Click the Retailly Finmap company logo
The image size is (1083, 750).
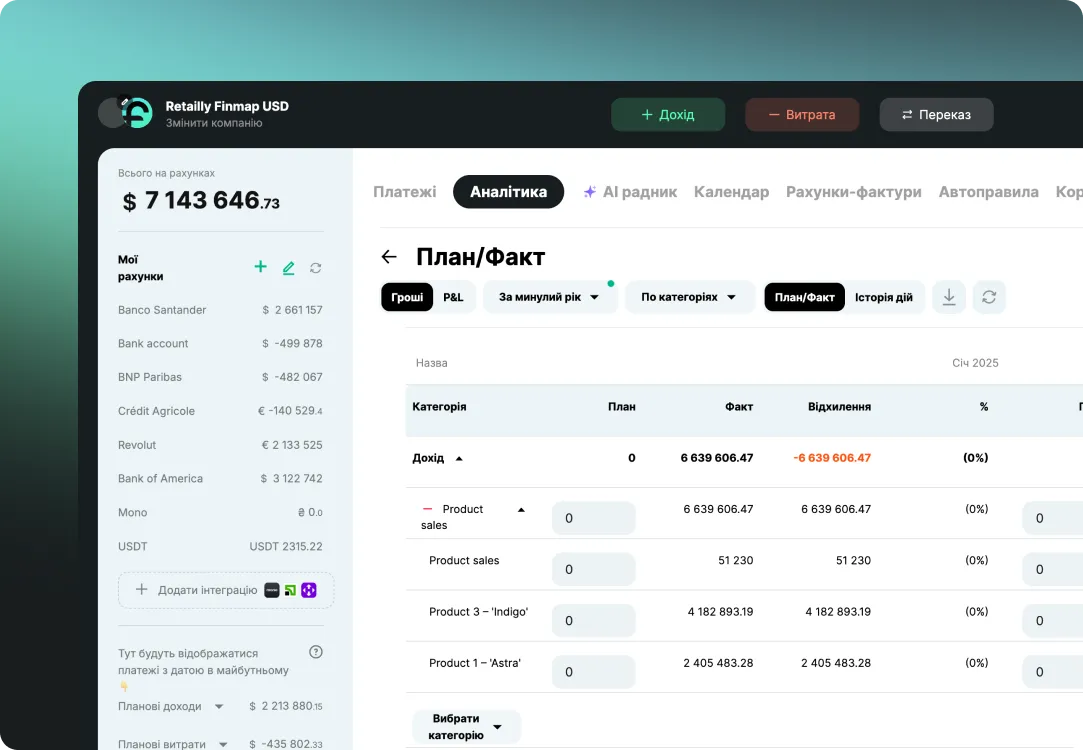click(136, 112)
